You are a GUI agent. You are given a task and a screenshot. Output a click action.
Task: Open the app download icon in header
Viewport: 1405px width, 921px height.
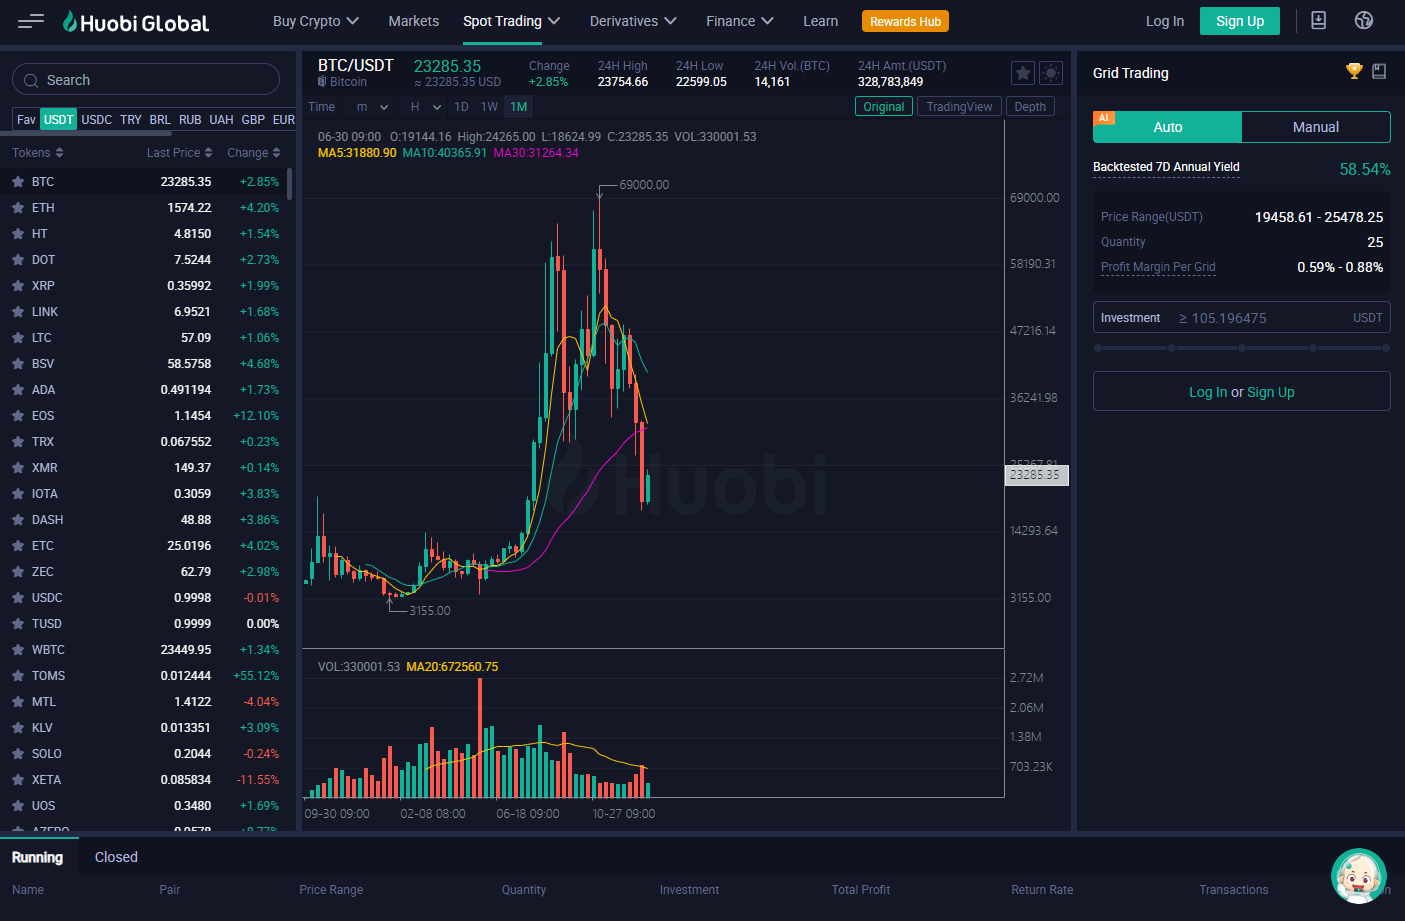click(1318, 20)
